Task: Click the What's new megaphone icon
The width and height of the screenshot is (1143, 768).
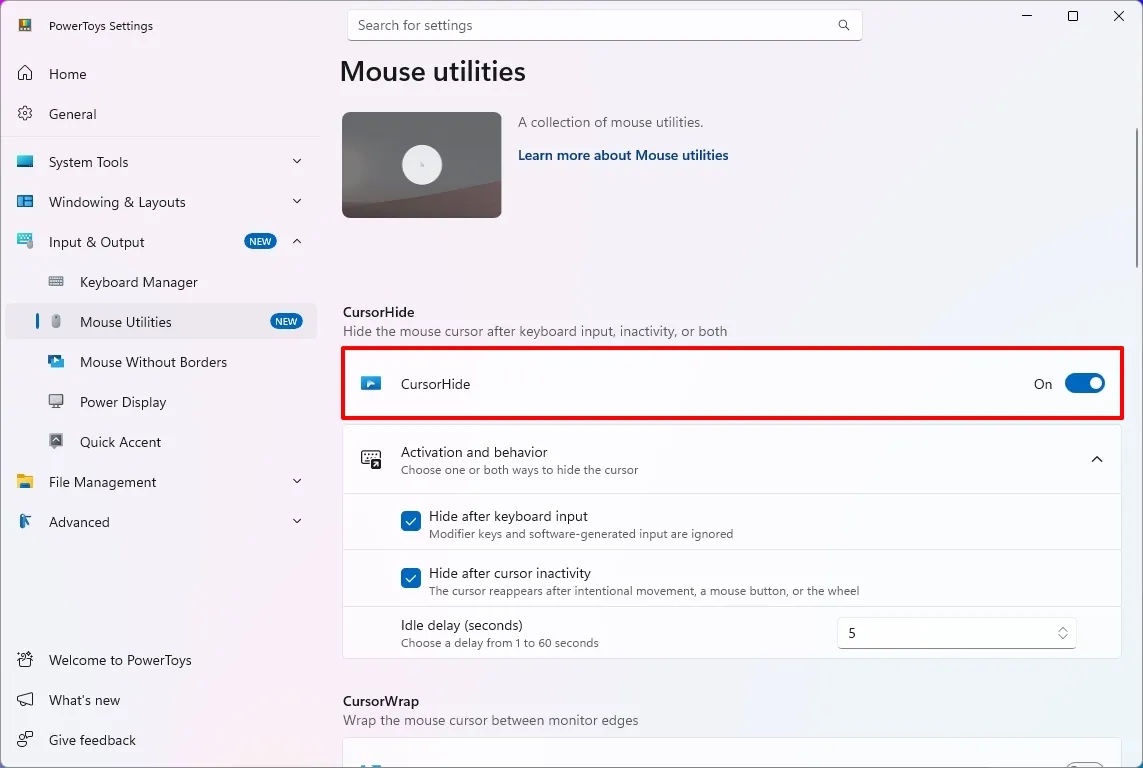Action: (x=25, y=700)
